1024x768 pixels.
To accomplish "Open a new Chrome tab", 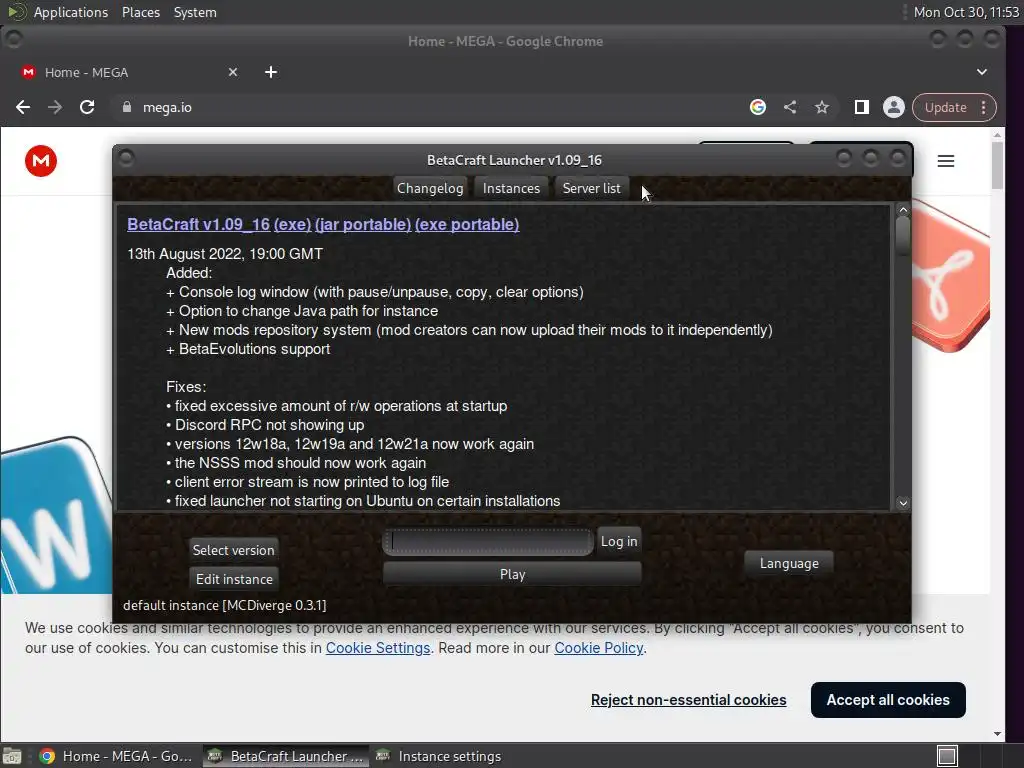I will coord(271,72).
